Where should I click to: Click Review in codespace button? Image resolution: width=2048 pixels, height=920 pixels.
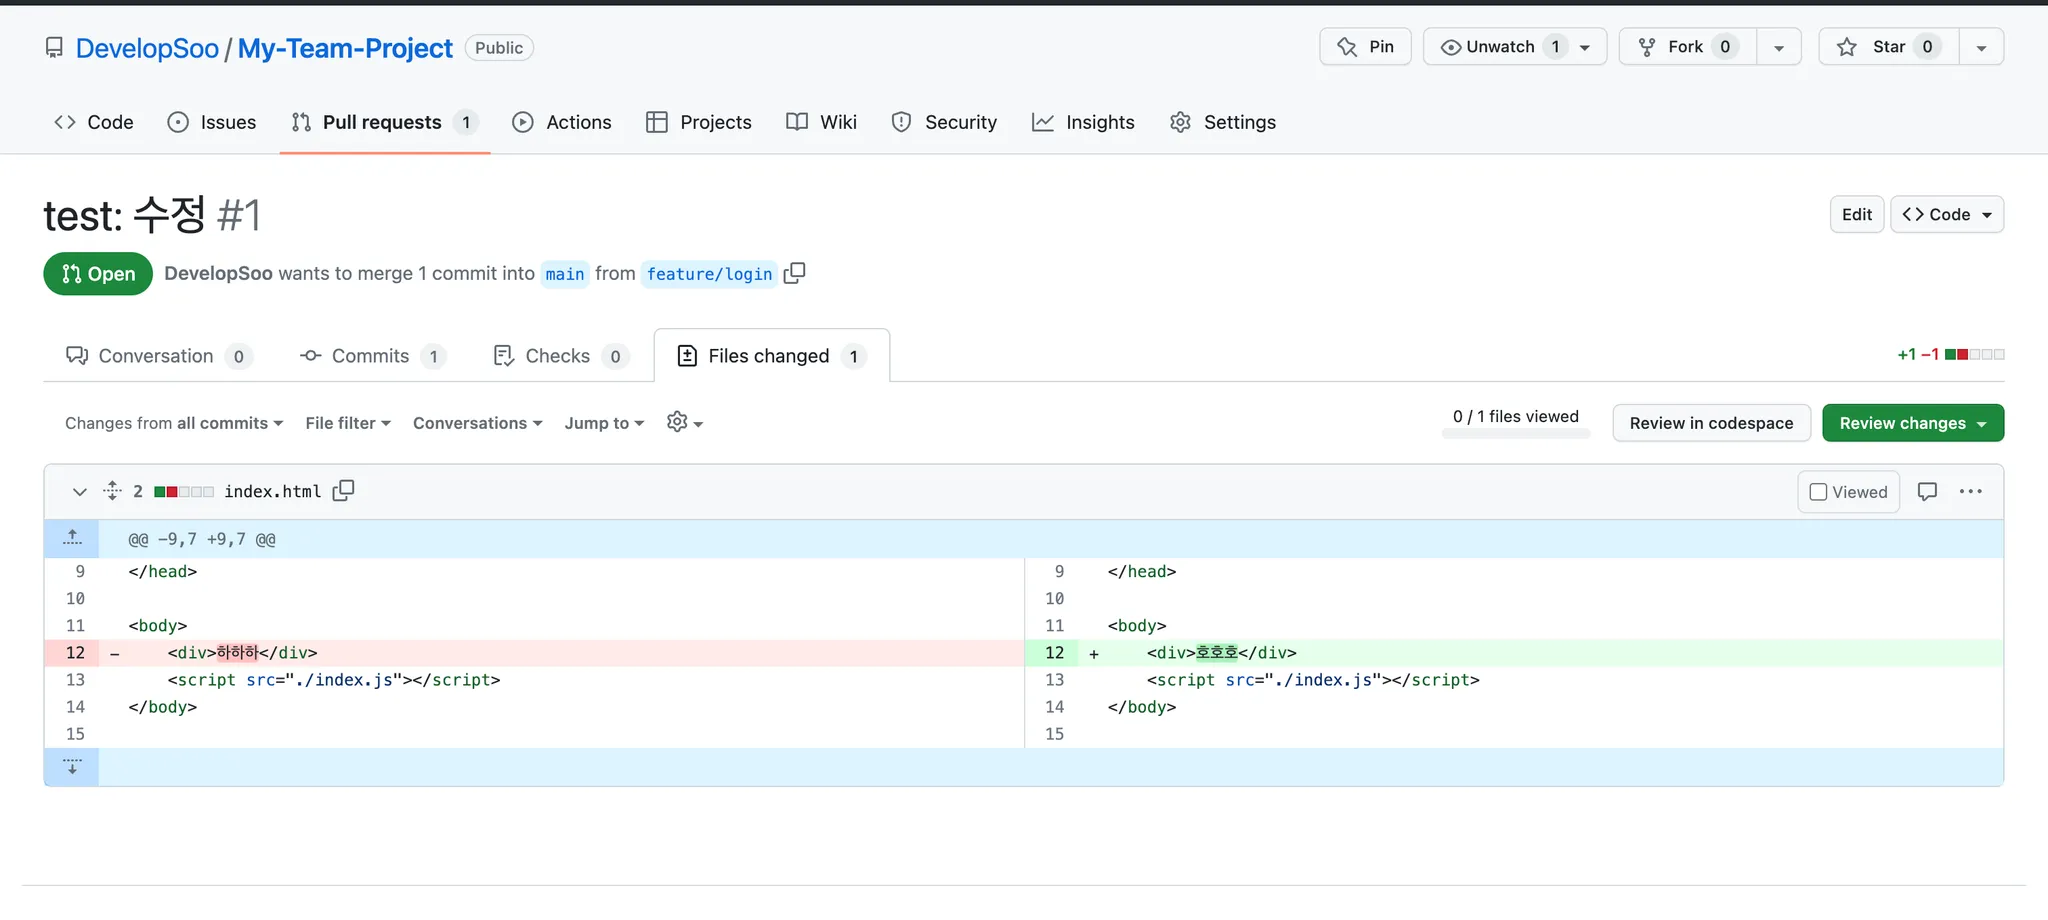[x=1711, y=423]
